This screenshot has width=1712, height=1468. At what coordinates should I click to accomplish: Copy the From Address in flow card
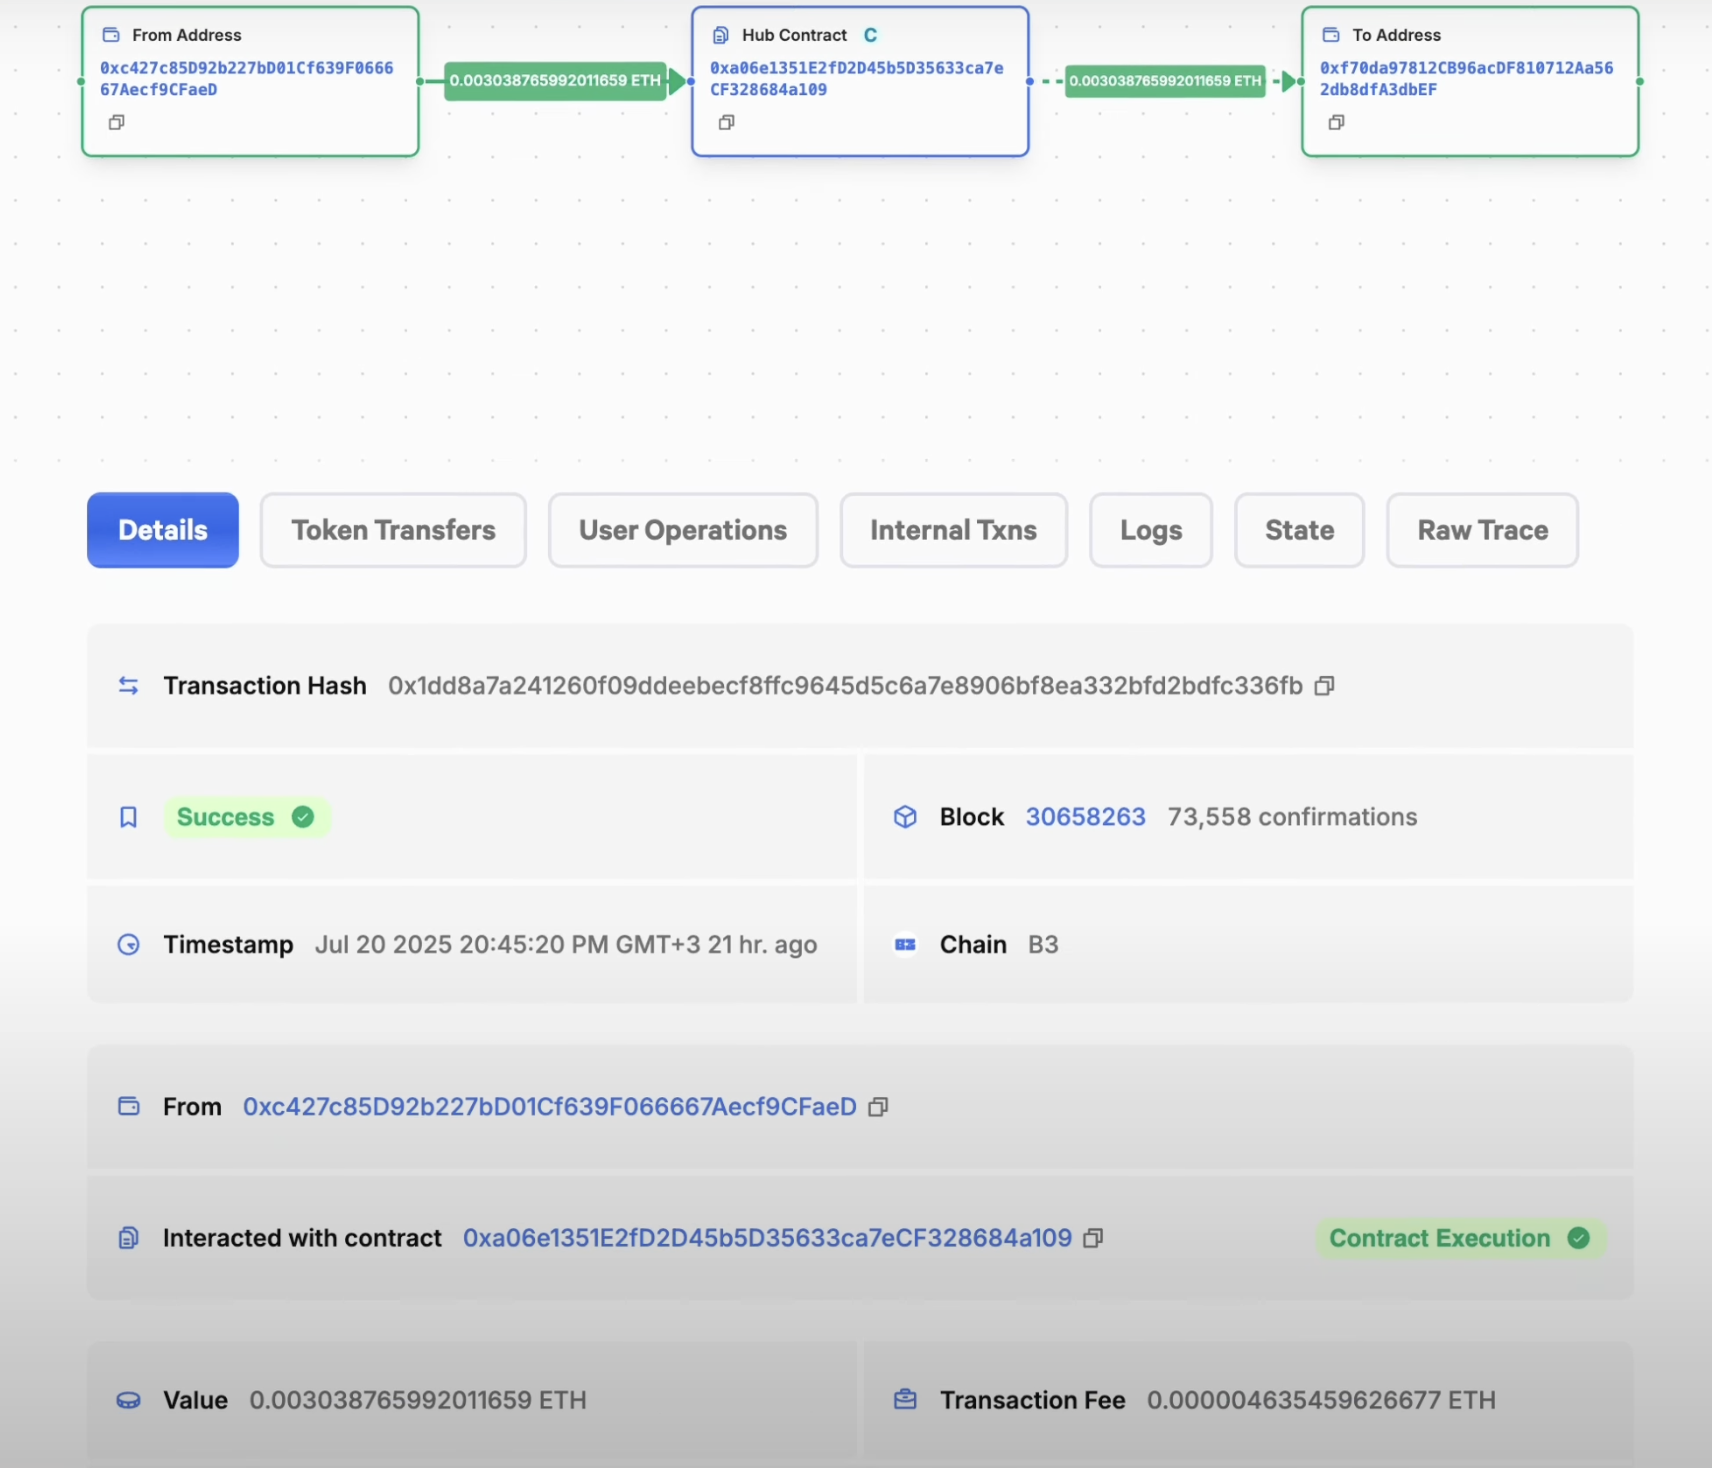[x=117, y=122]
